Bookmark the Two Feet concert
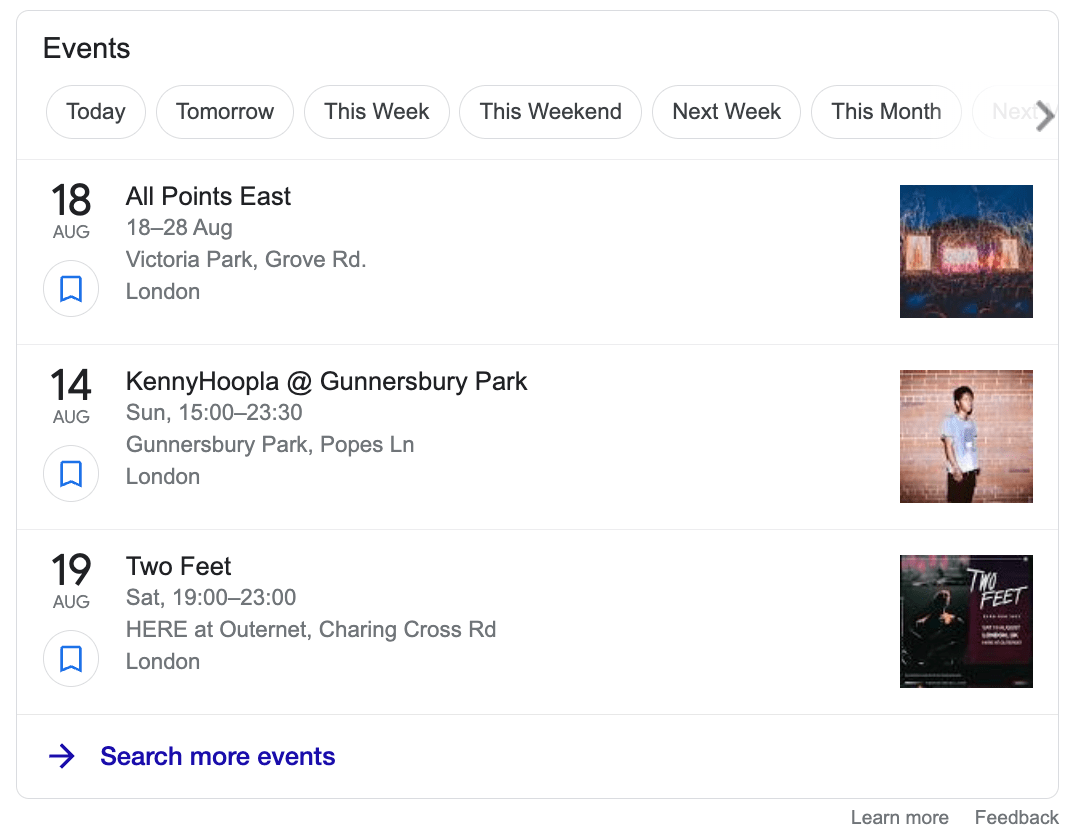The width and height of the screenshot is (1080, 840). [x=71, y=658]
